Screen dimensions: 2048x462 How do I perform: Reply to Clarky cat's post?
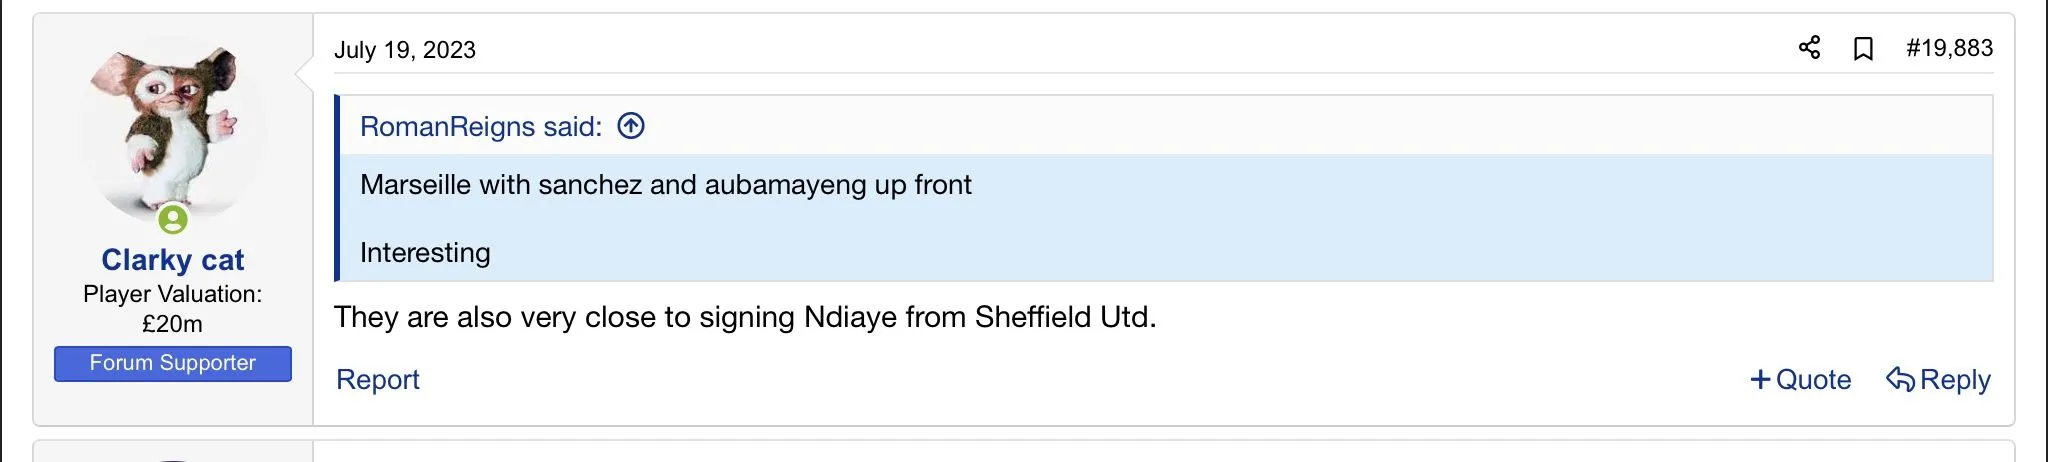tap(1938, 380)
